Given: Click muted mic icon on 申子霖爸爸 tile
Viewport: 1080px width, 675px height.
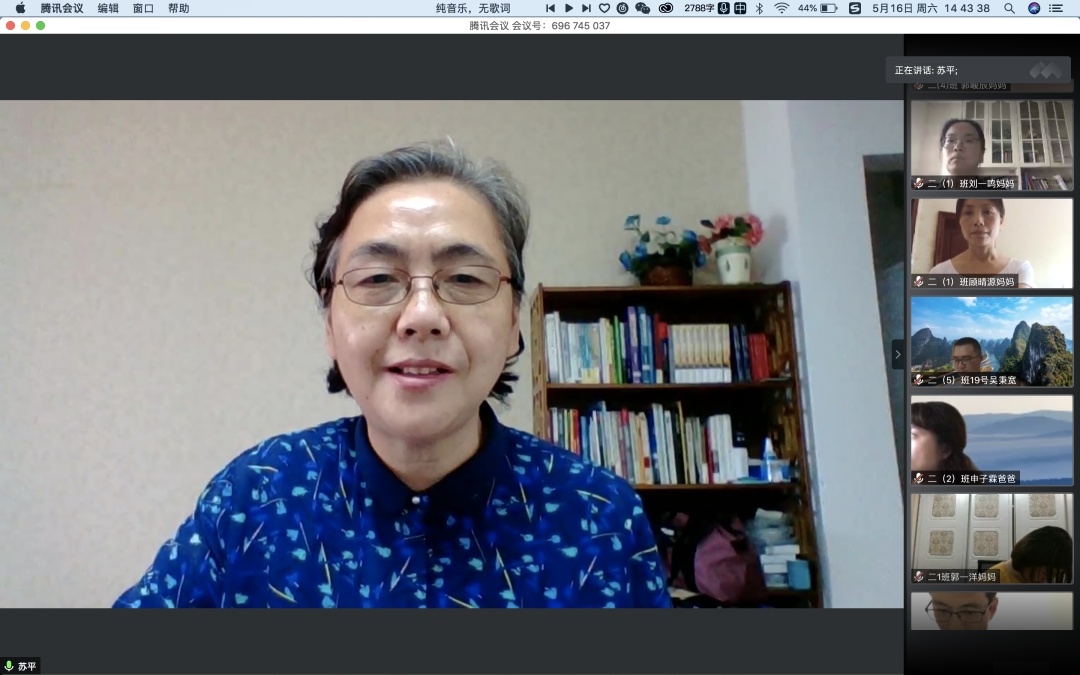Looking at the screenshot, I should coord(919,478).
